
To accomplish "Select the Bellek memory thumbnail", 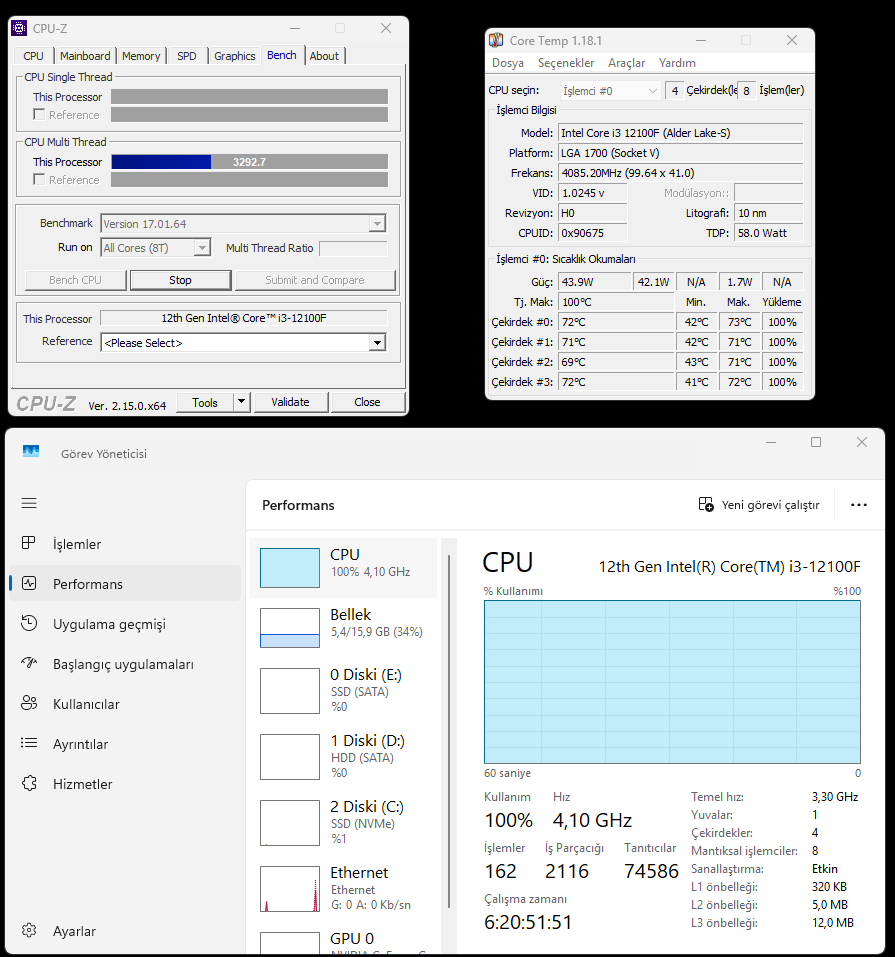I will point(290,627).
